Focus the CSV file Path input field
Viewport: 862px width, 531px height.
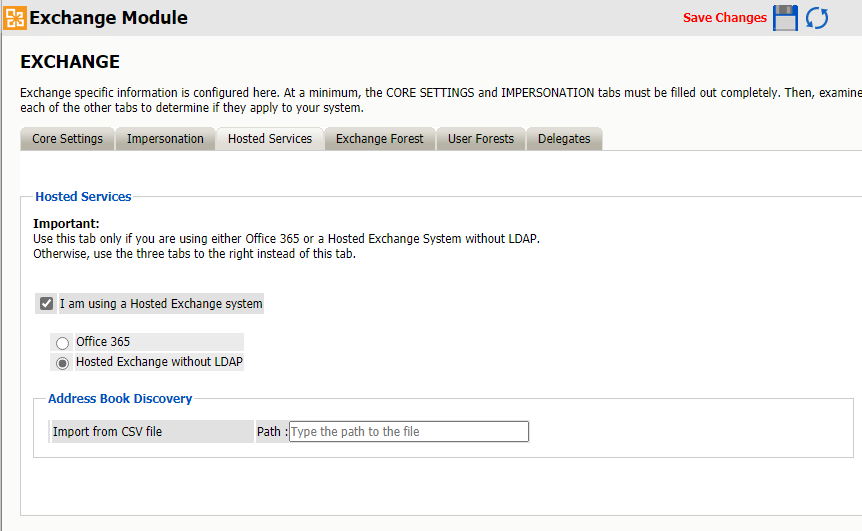[x=408, y=432]
